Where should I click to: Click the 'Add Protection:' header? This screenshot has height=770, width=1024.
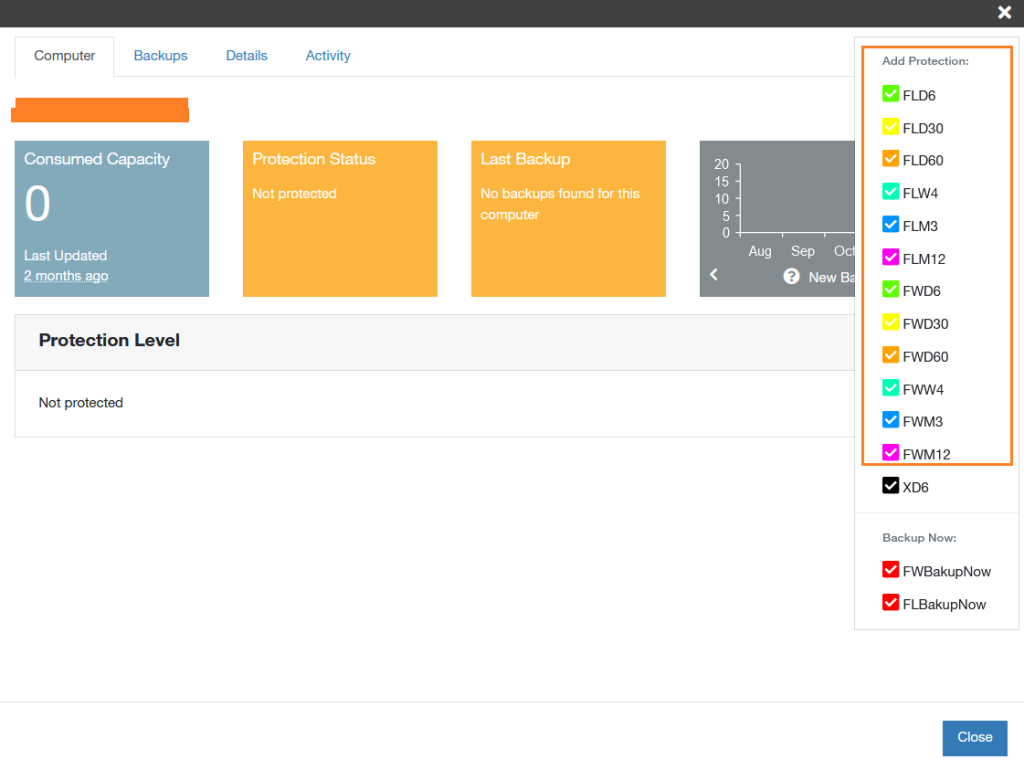coord(925,61)
